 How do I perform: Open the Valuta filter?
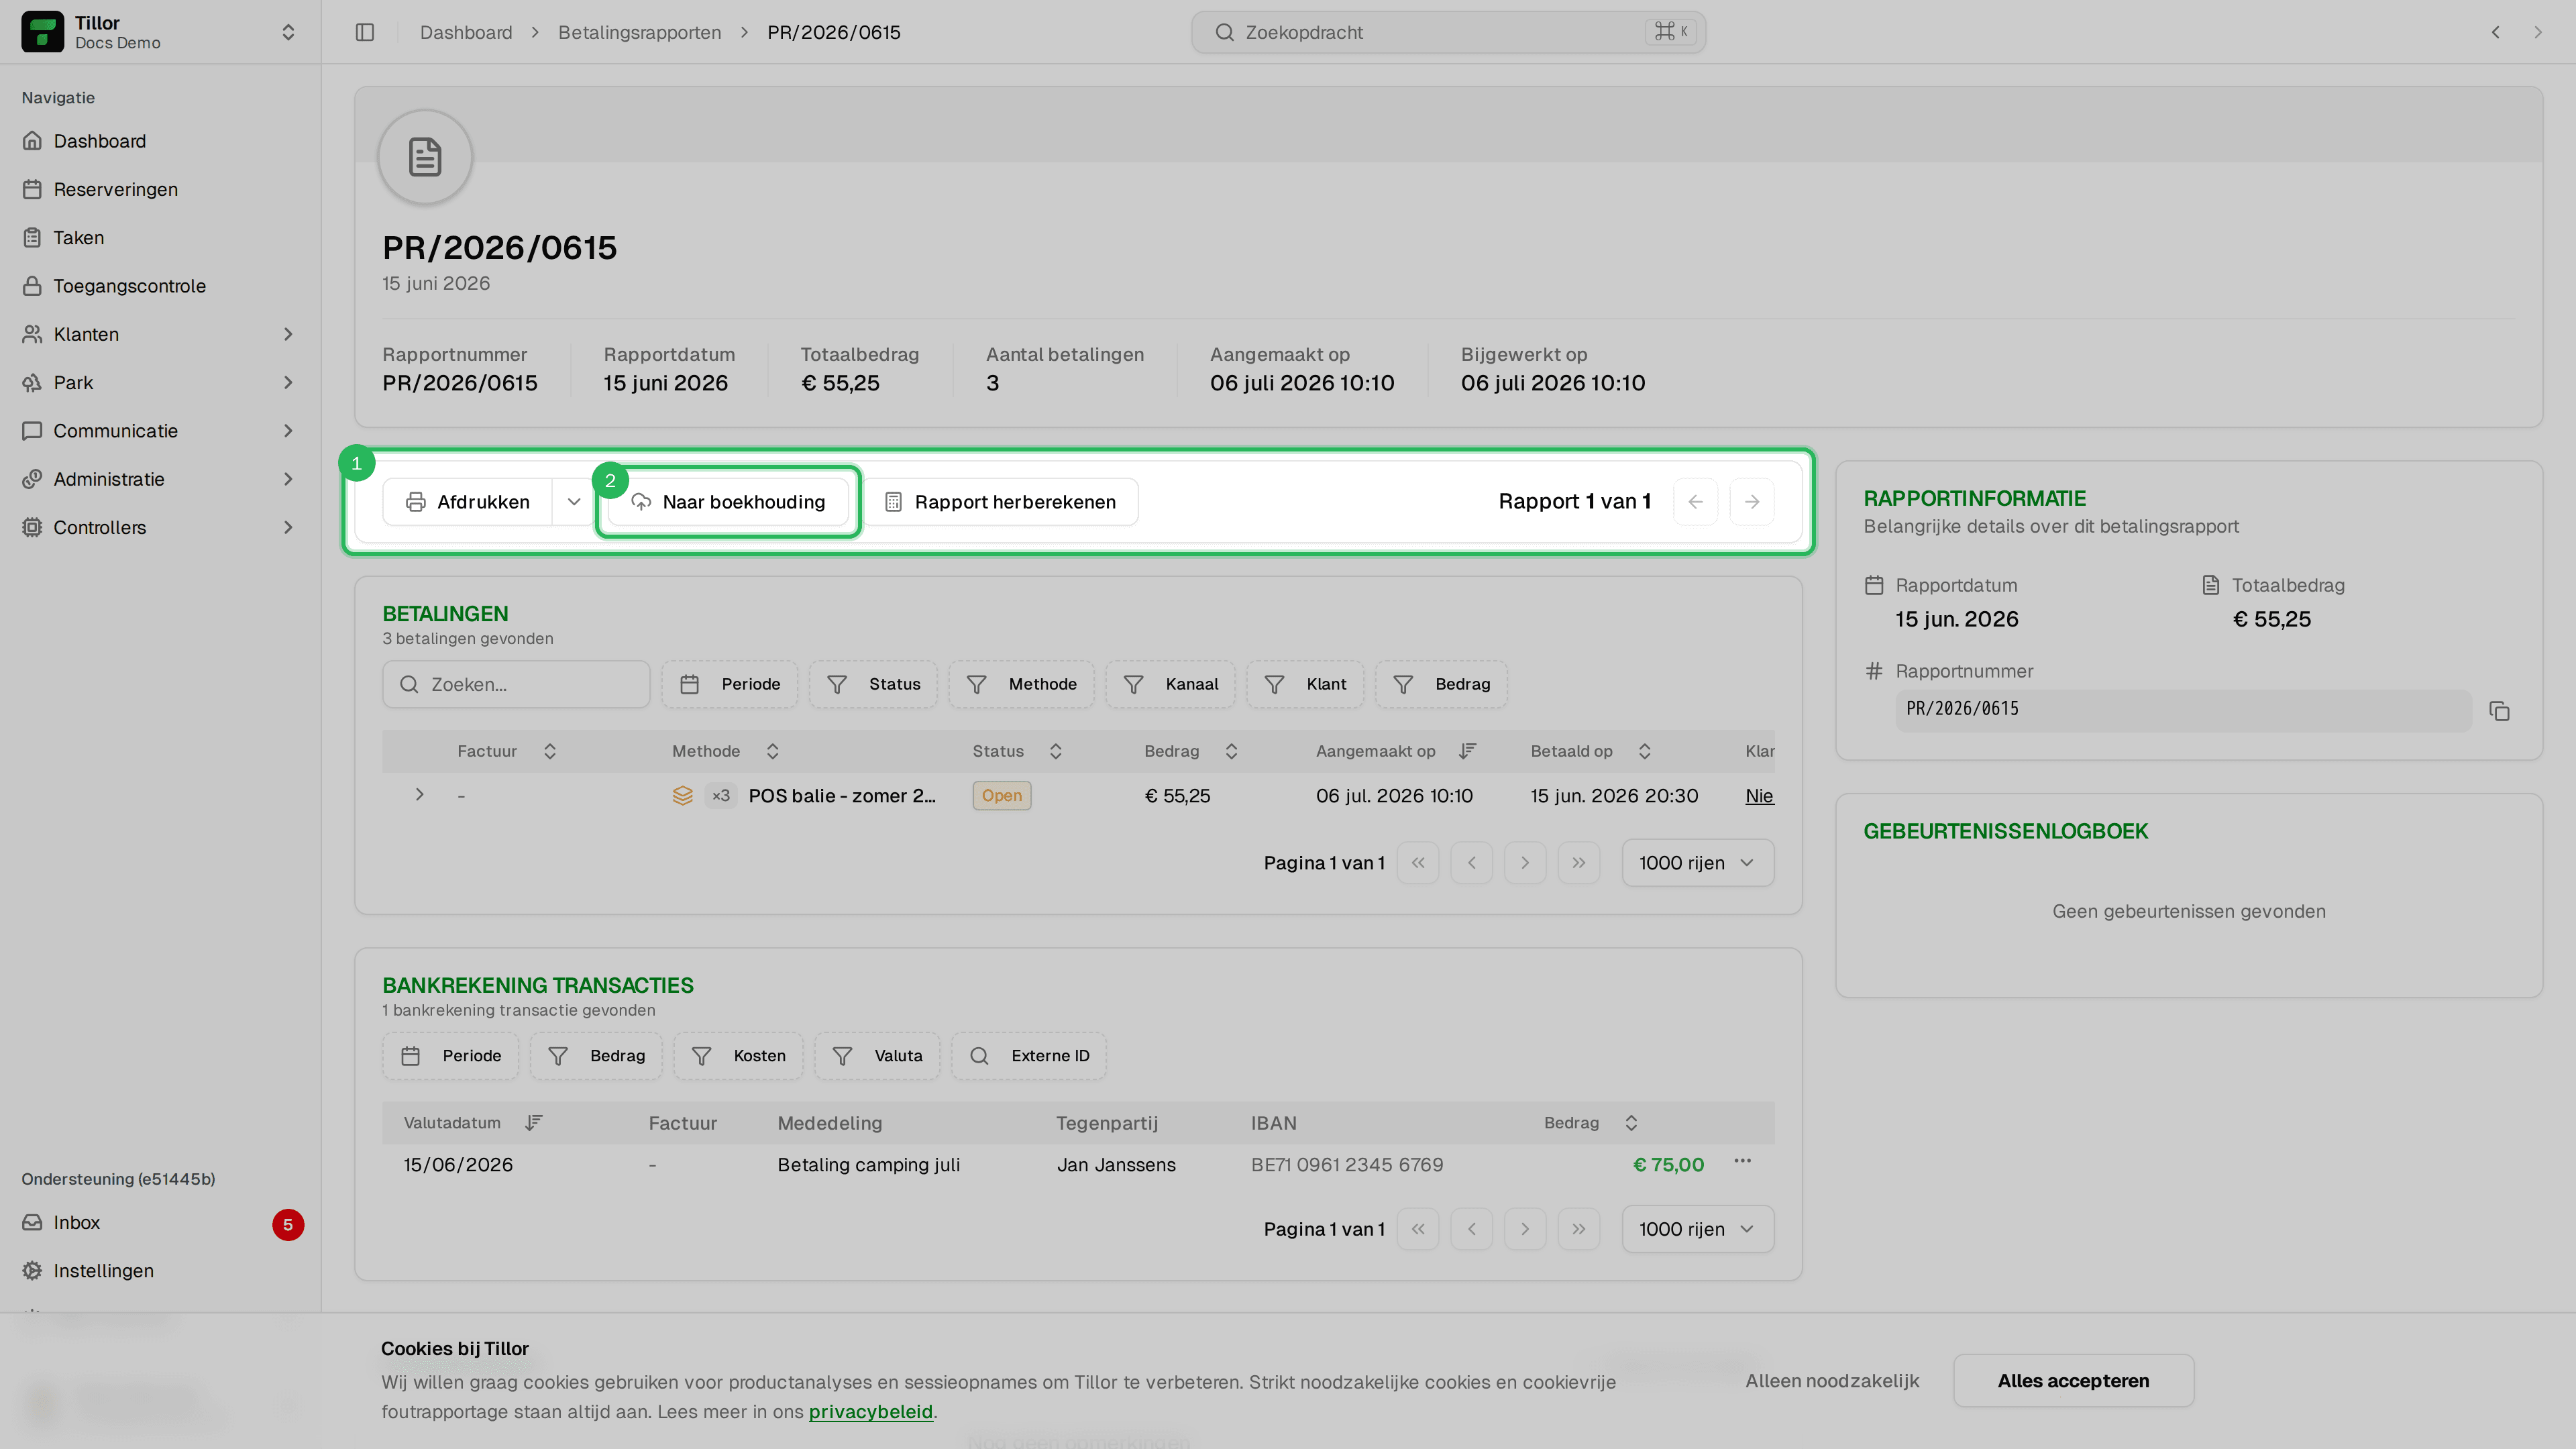[x=878, y=1056]
